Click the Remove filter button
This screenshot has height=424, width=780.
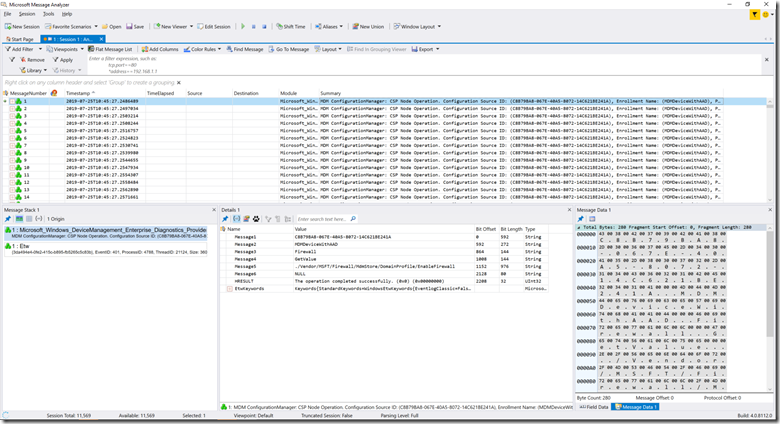click(31, 60)
